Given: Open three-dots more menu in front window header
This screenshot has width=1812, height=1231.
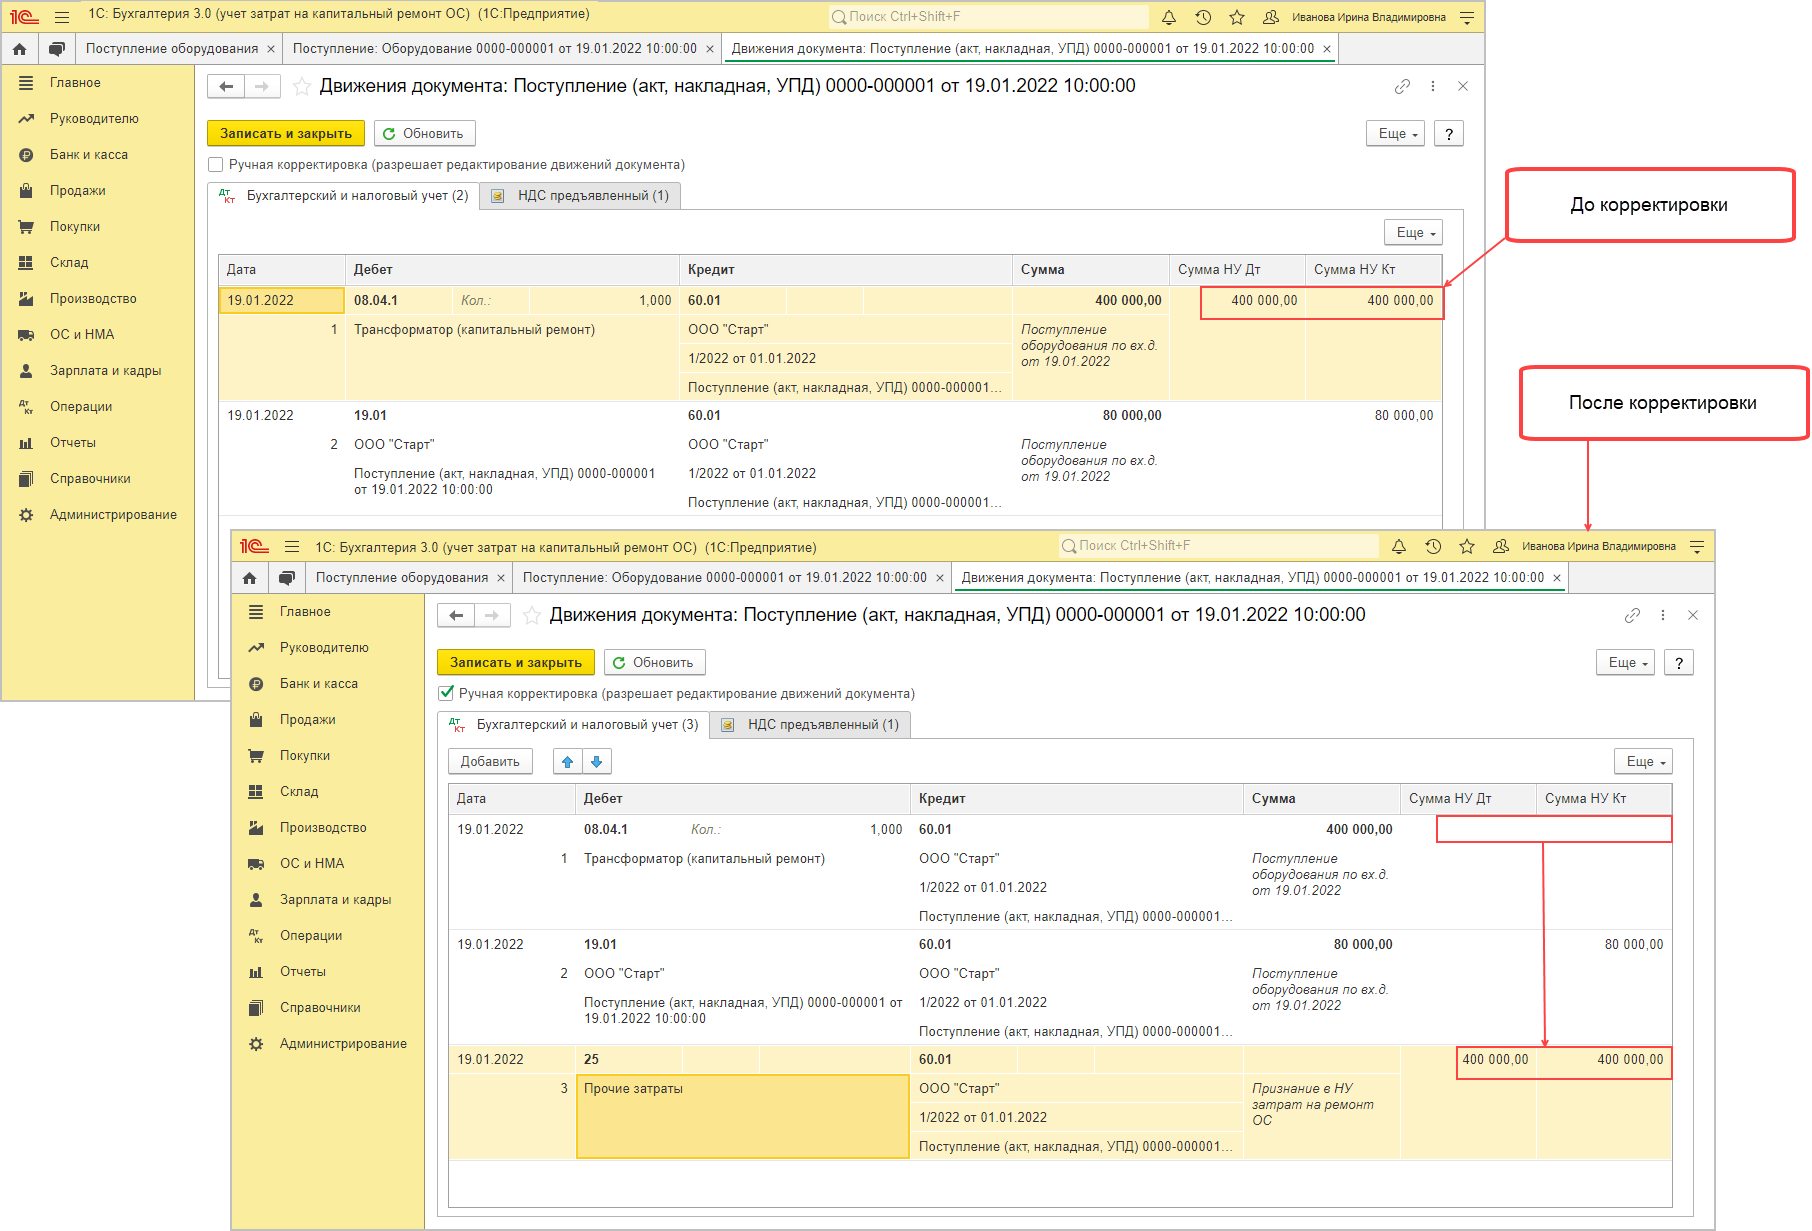Looking at the screenshot, I should point(1663,616).
